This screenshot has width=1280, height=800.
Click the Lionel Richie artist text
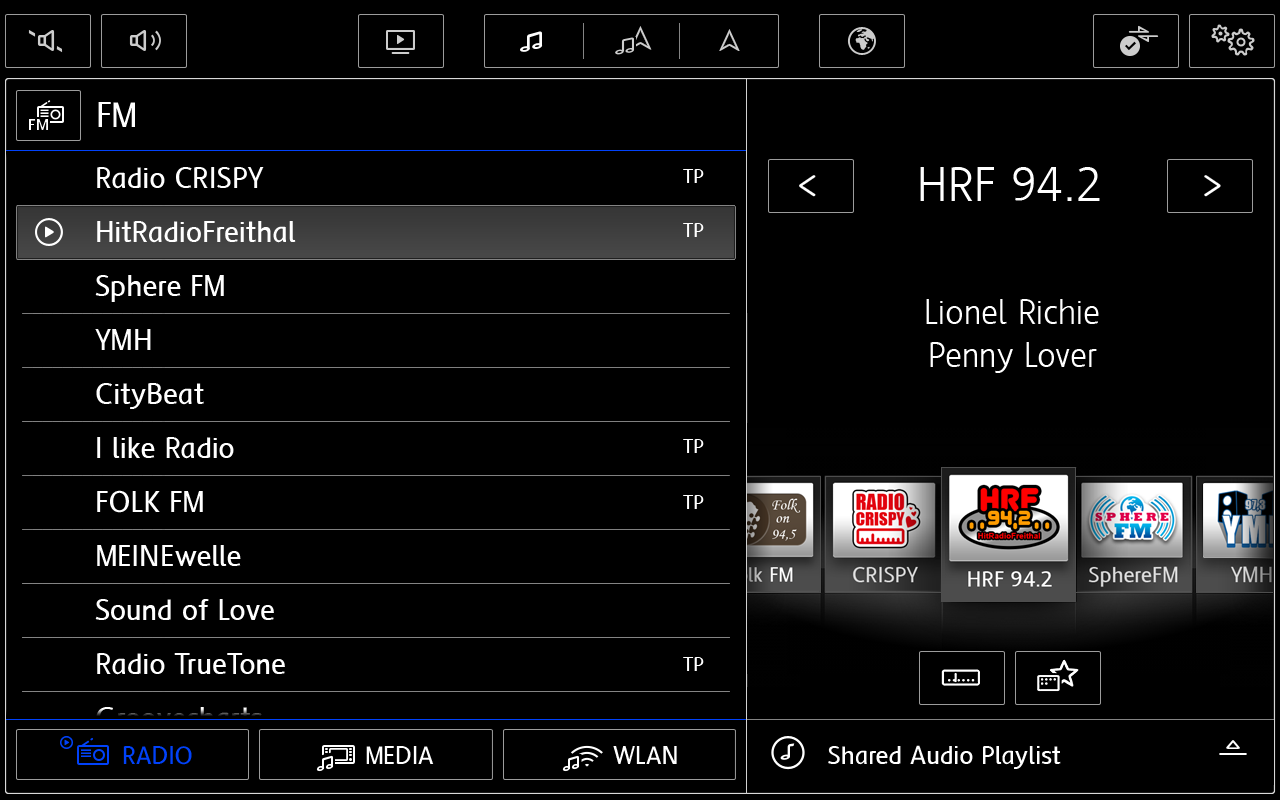(x=1012, y=313)
